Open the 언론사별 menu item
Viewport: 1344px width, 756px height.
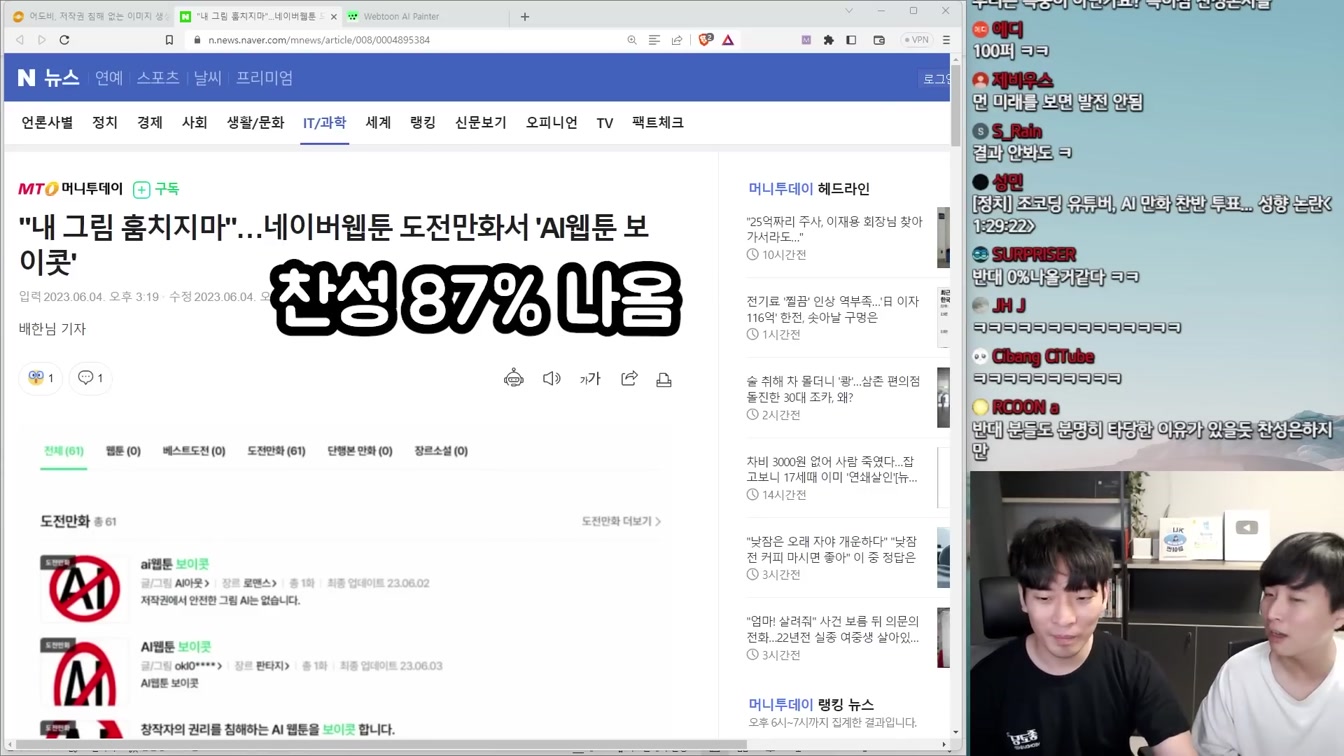(x=47, y=123)
